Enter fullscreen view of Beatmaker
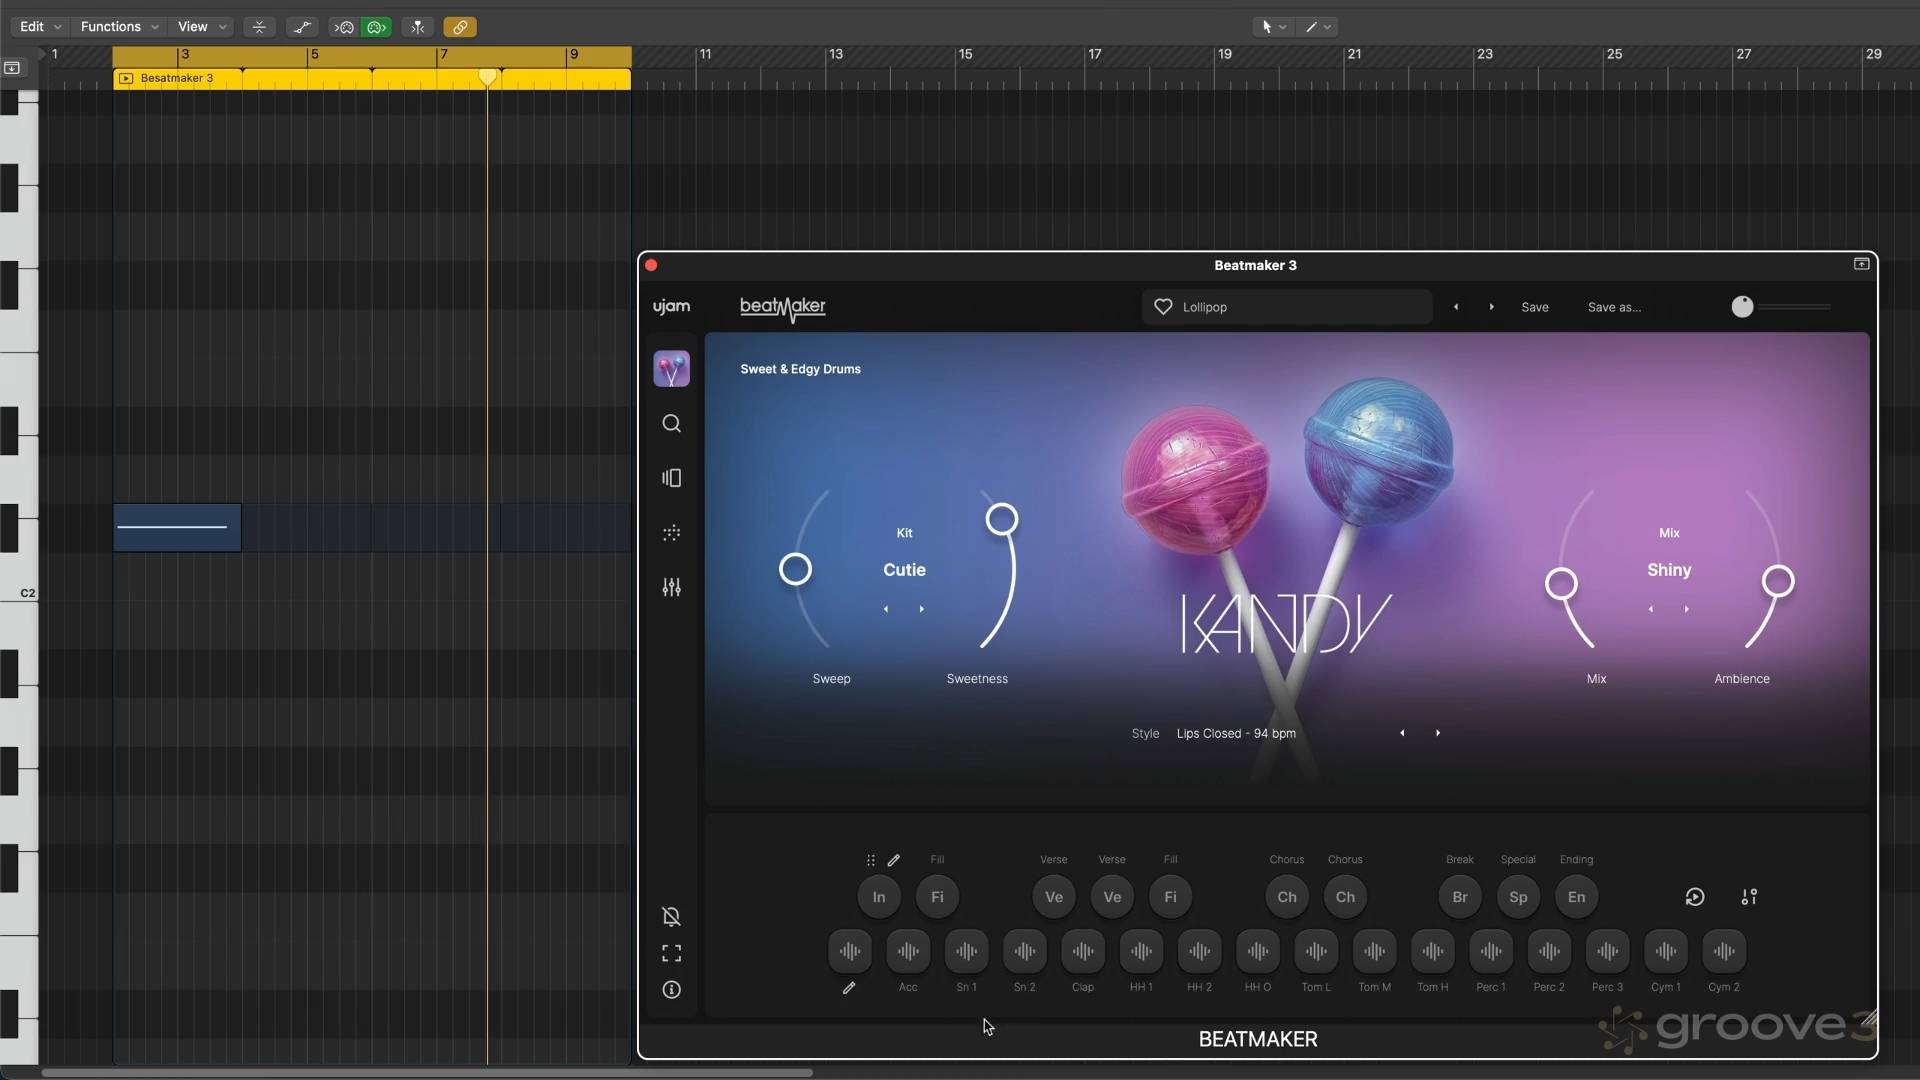1920x1080 pixels. tap(672, 953)
